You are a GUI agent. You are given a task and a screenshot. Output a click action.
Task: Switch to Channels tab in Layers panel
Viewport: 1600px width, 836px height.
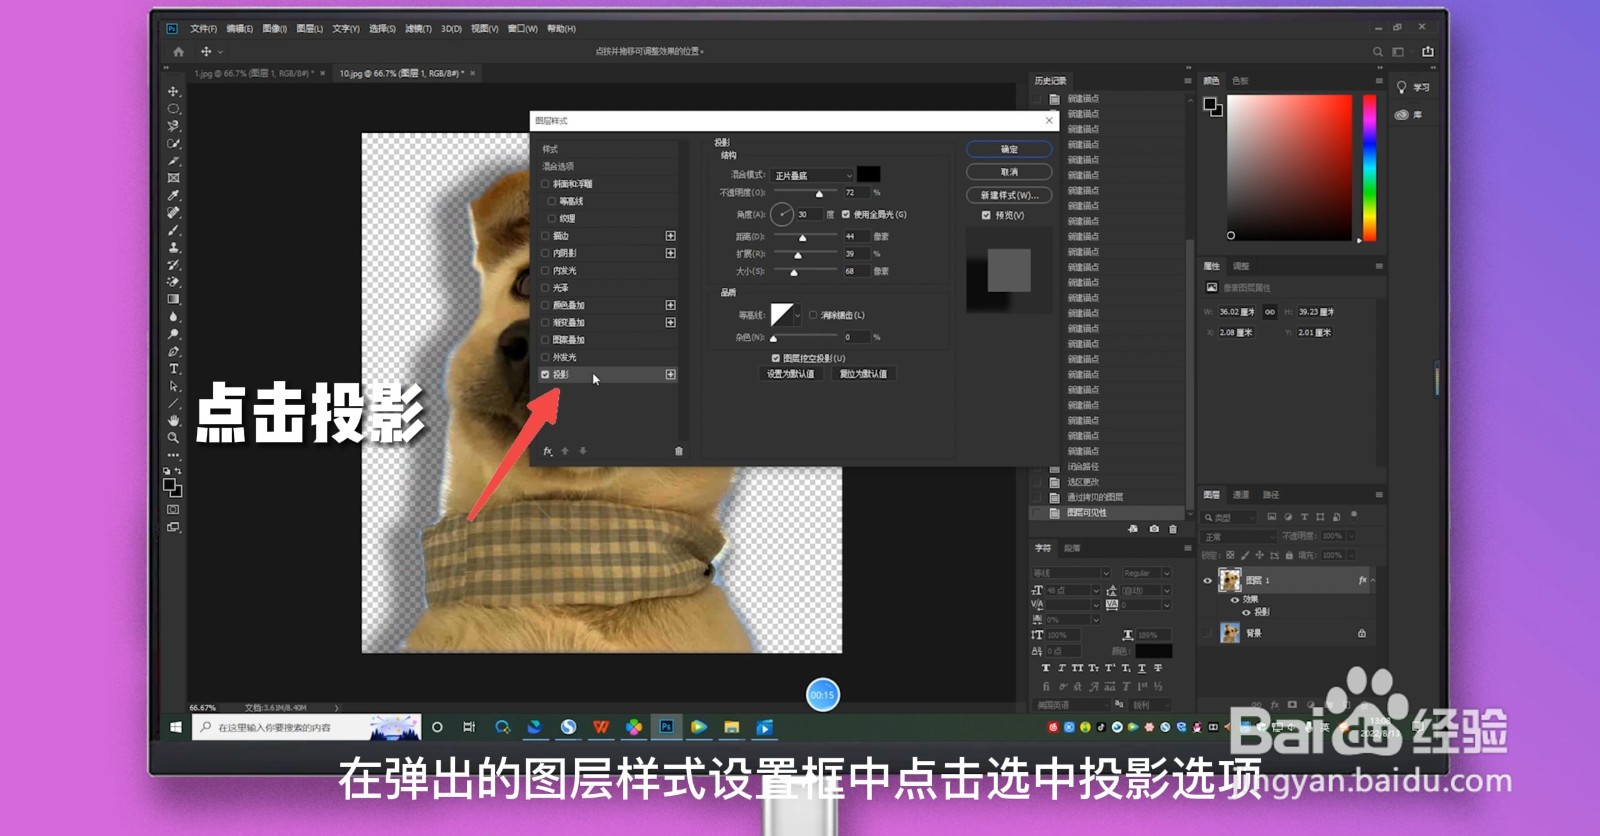click(1241, 495)
